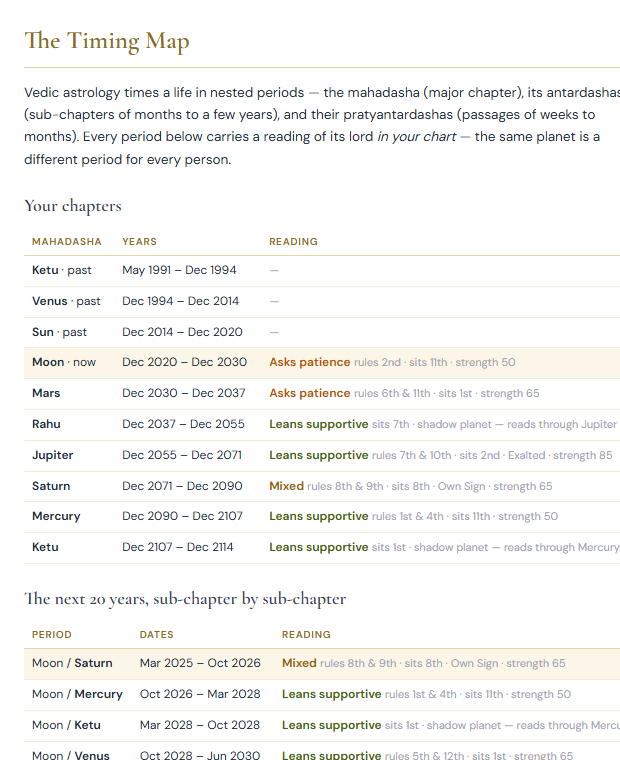The height and width of the screenshot is (760, 620).
Task: Select 'Rahu' mahadasha cell
Action: (x=46, y=424)
